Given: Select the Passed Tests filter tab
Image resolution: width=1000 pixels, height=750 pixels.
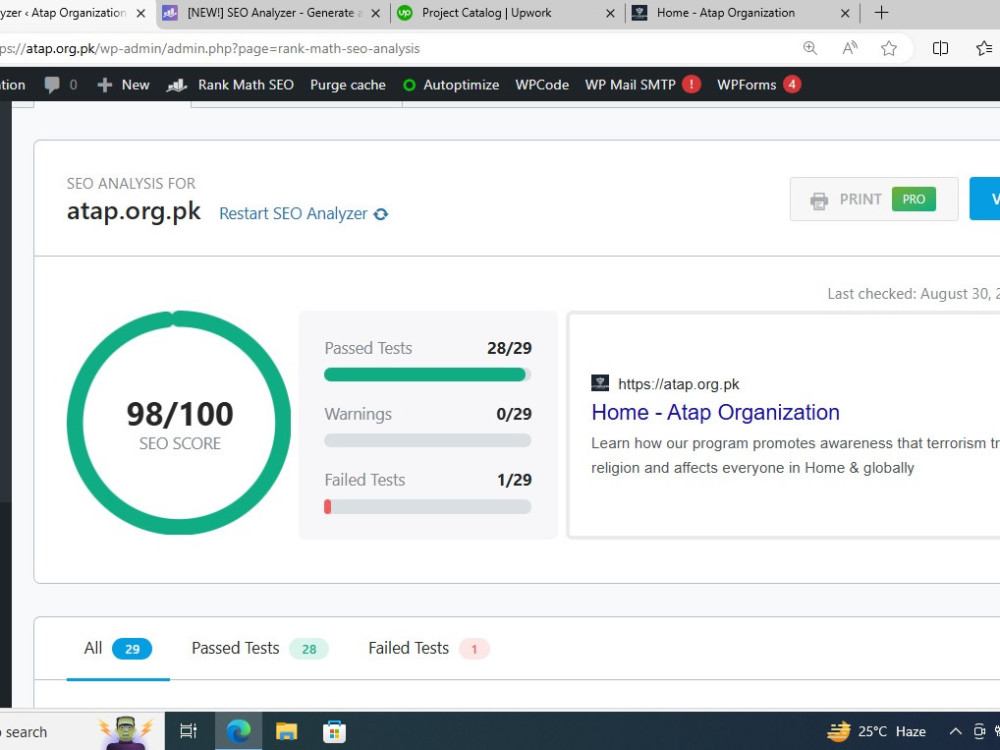Looking at the screenshot, I should tap(260, 649).
